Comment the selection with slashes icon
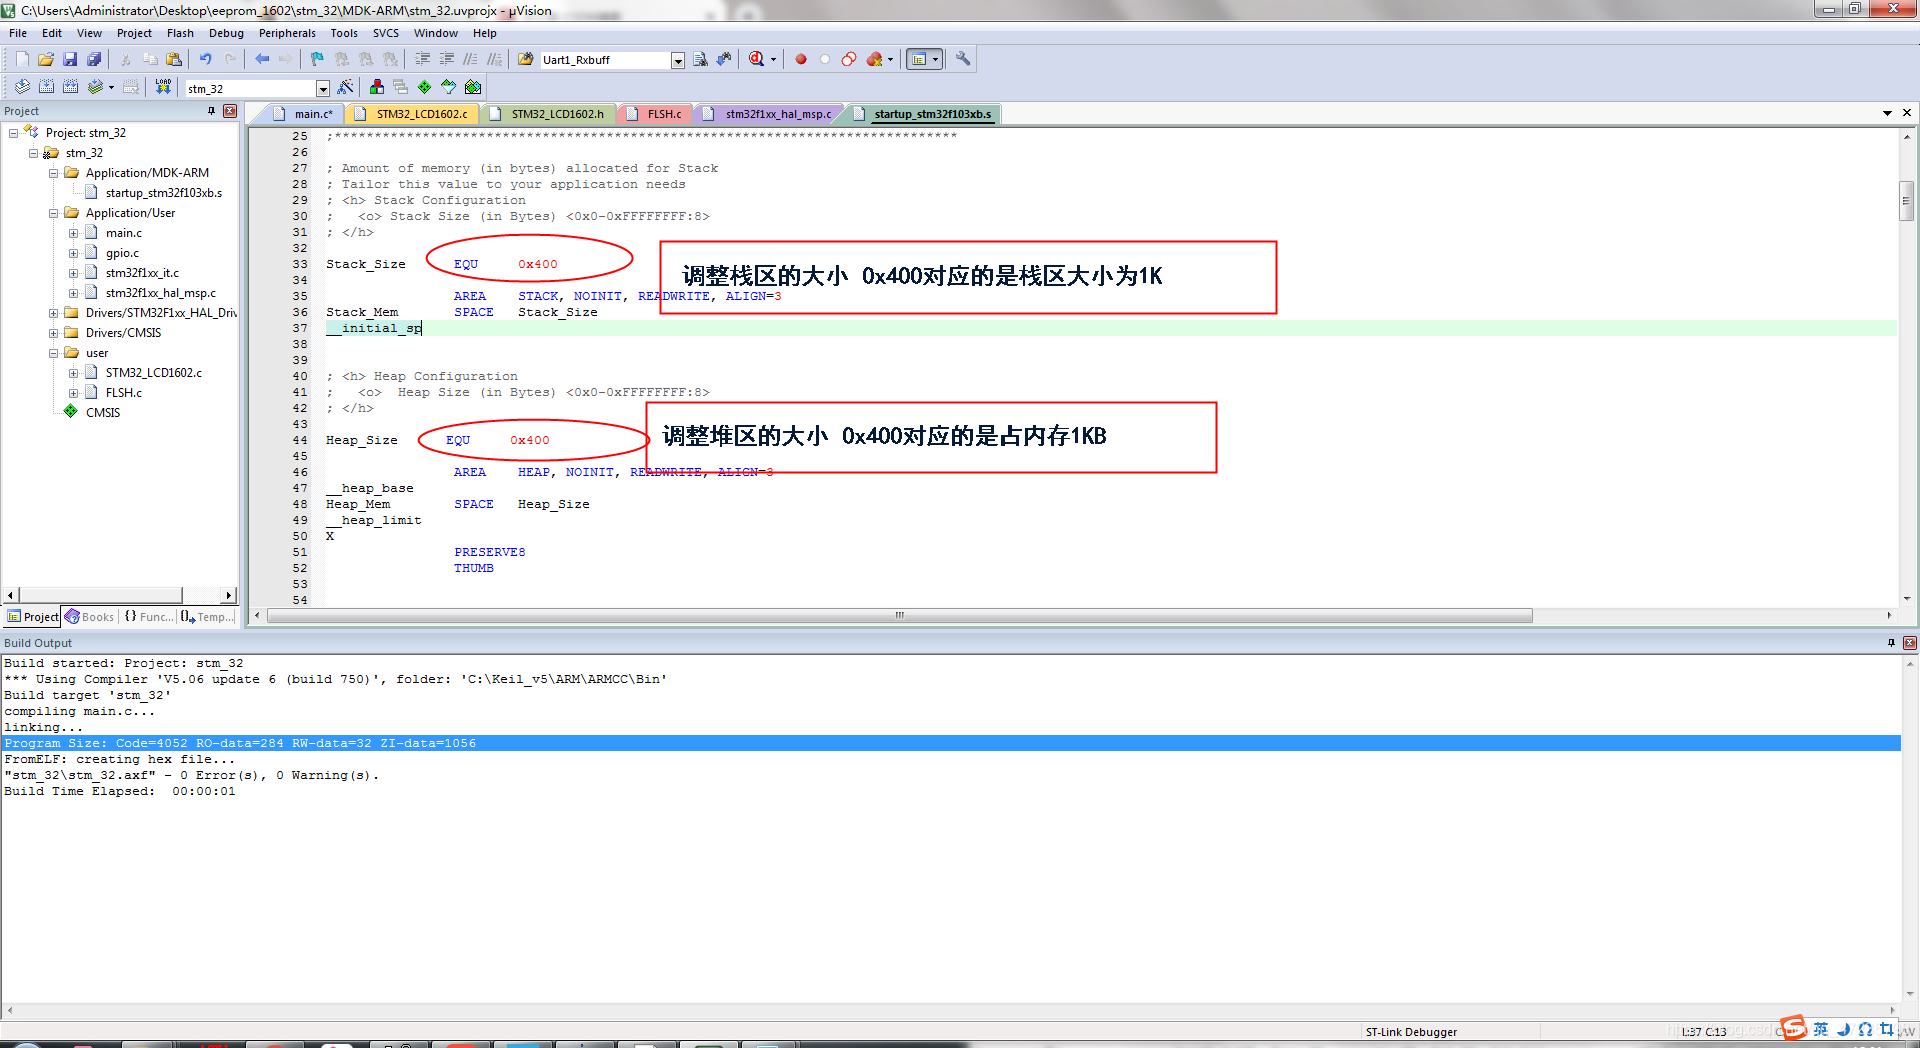1920x1048 pixels. pyautogui.click(x=470, y=59)
